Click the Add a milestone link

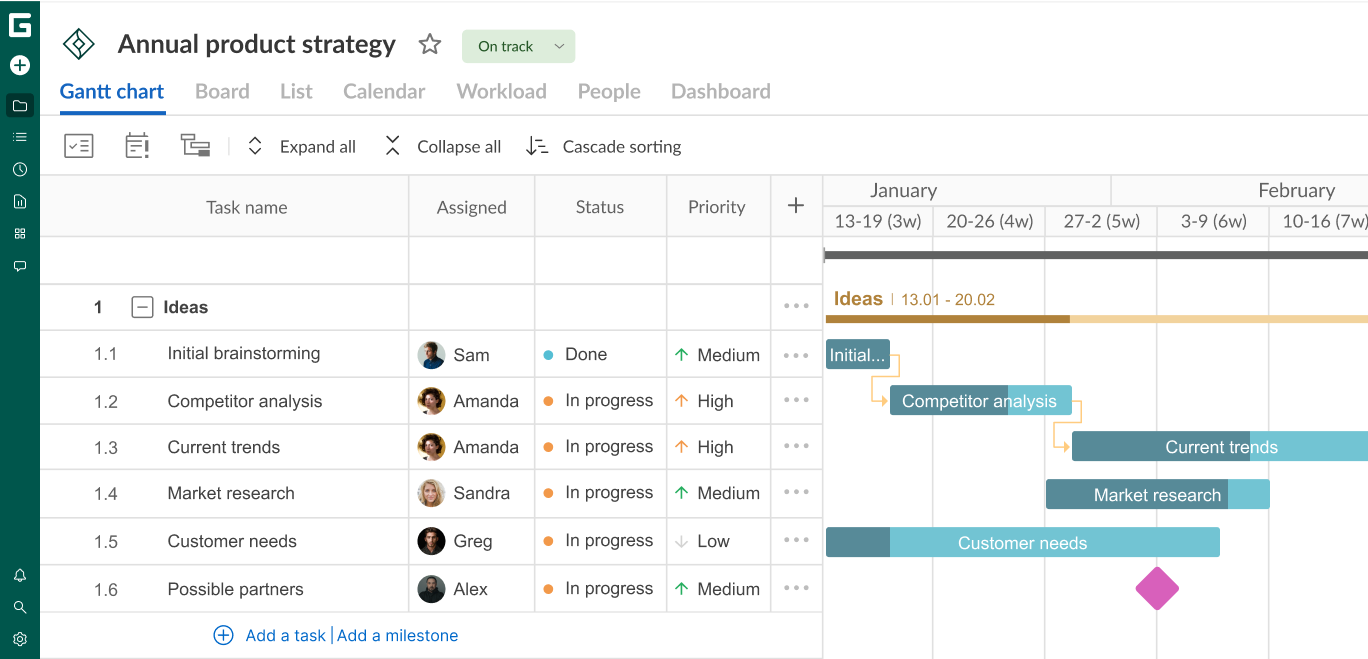click(397, 635)
